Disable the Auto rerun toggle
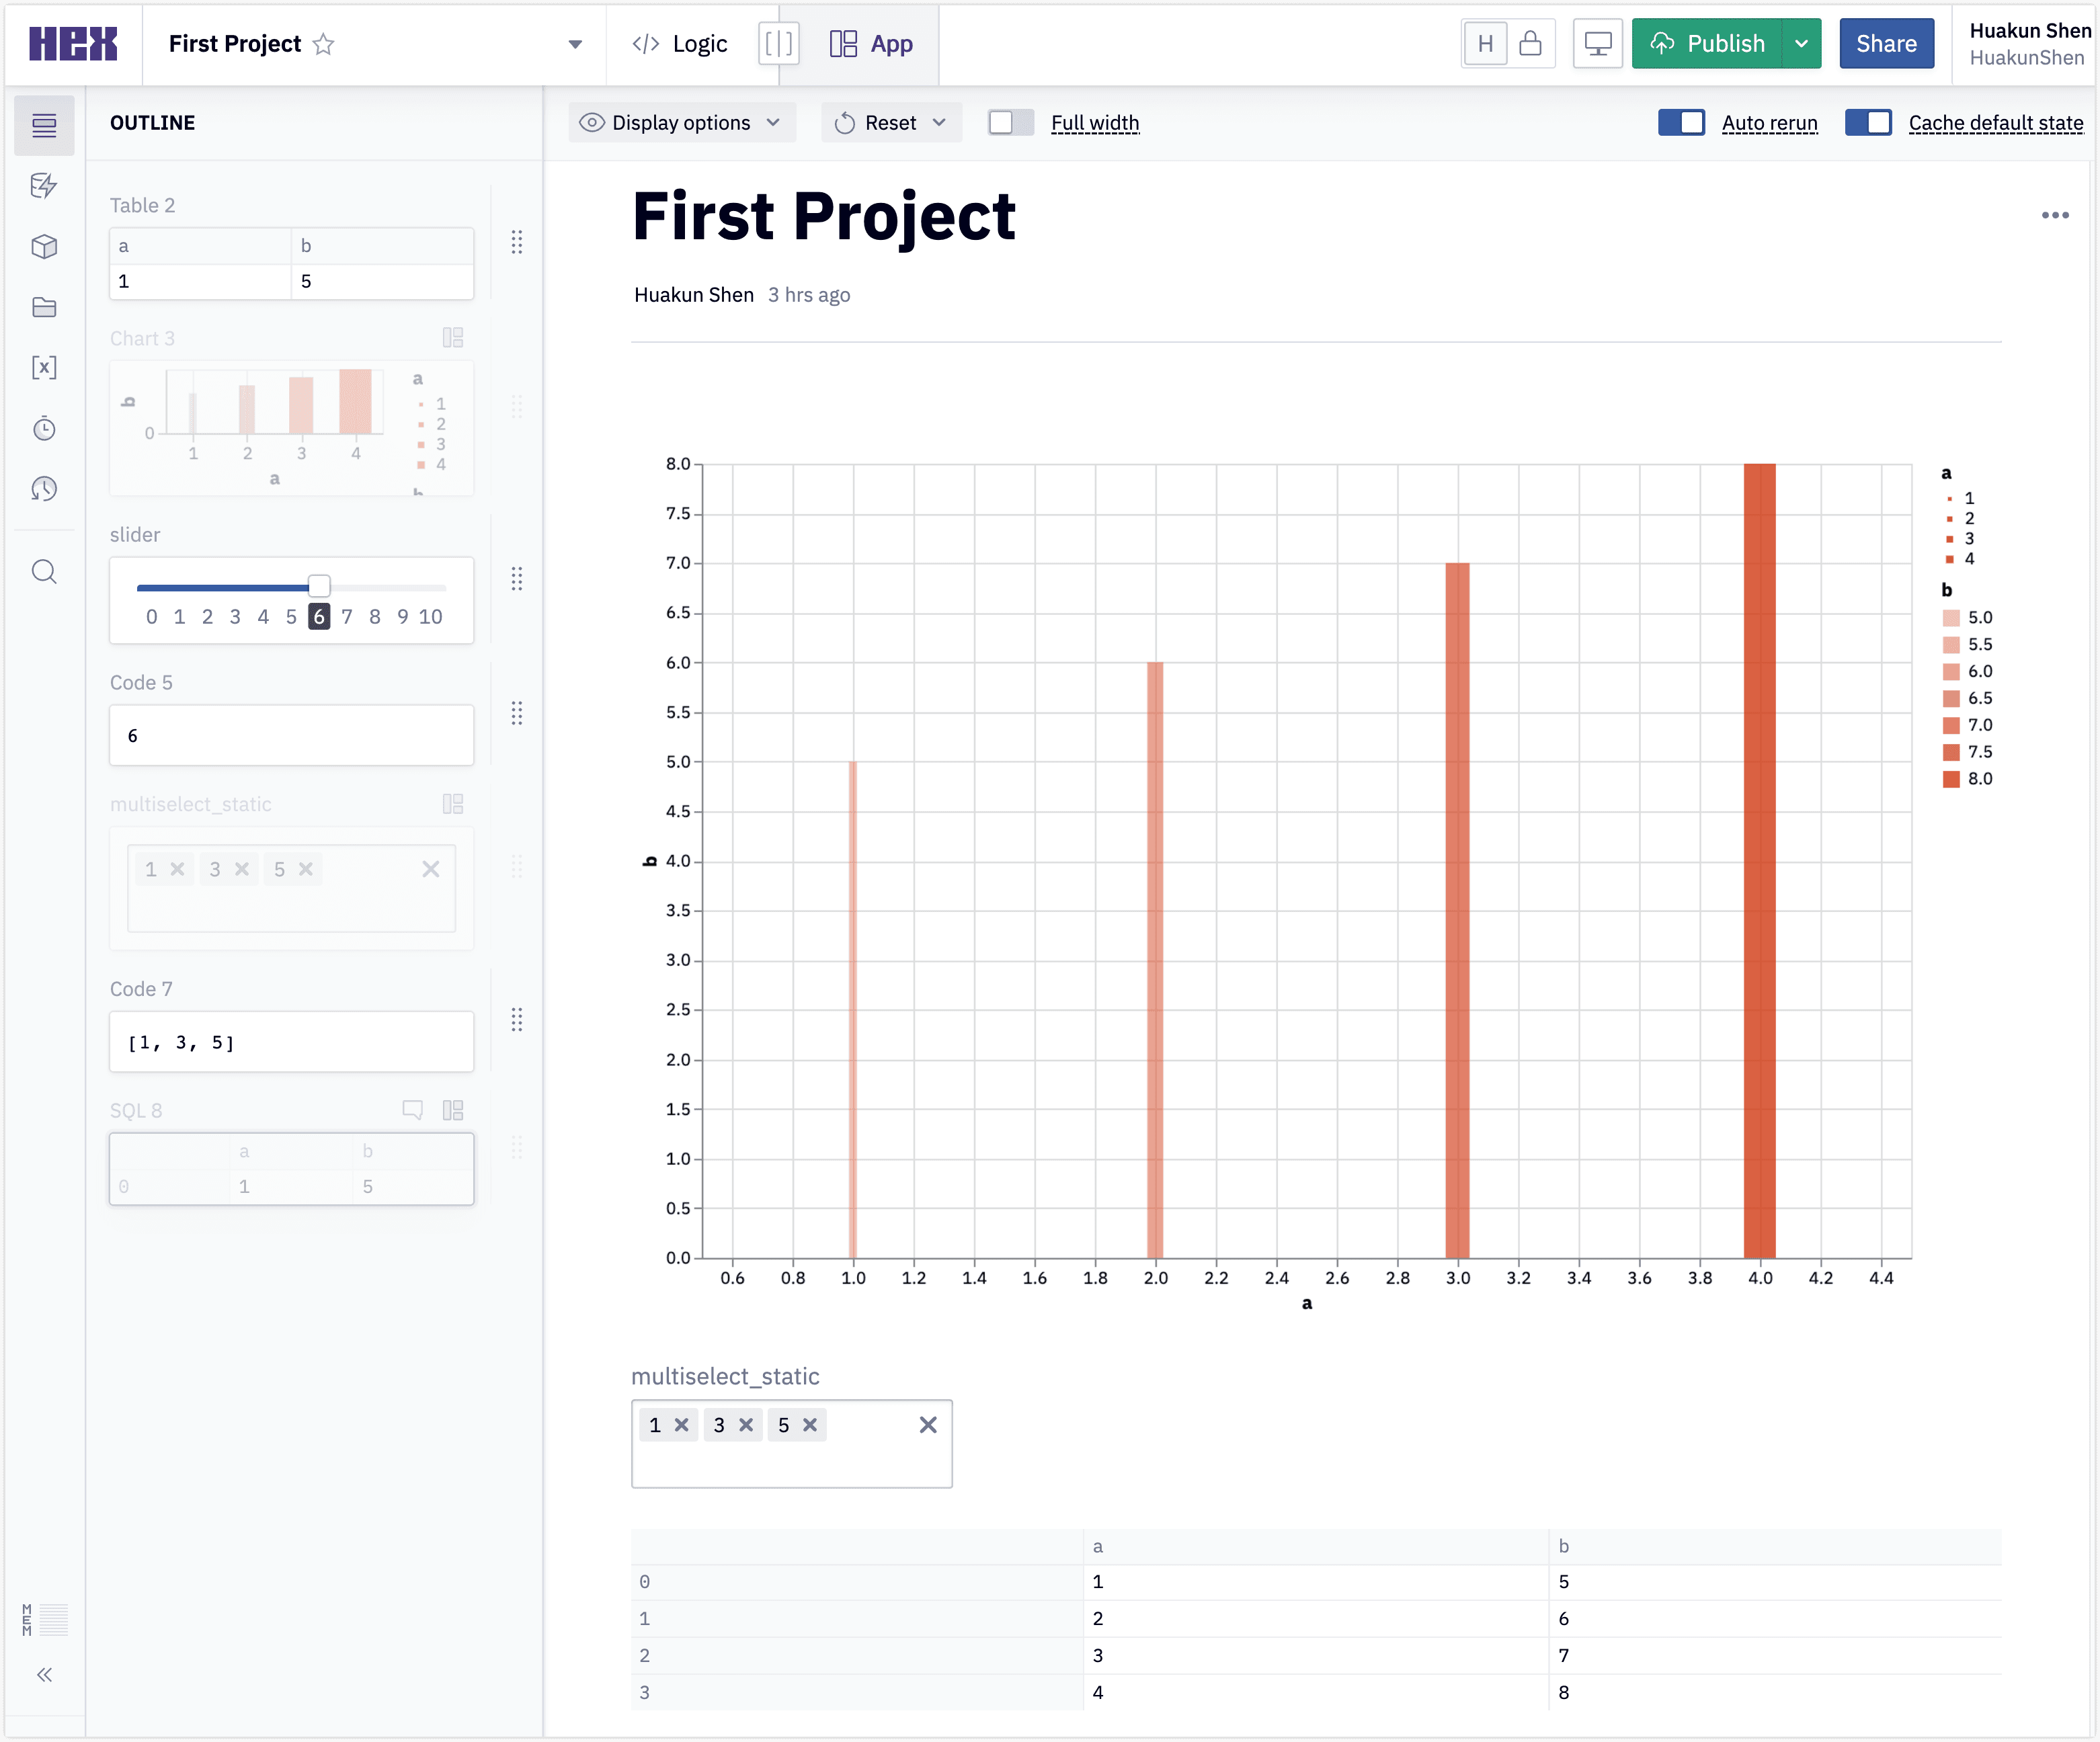Viewport: 2100px width, 1742px height. coord(1681,122)
